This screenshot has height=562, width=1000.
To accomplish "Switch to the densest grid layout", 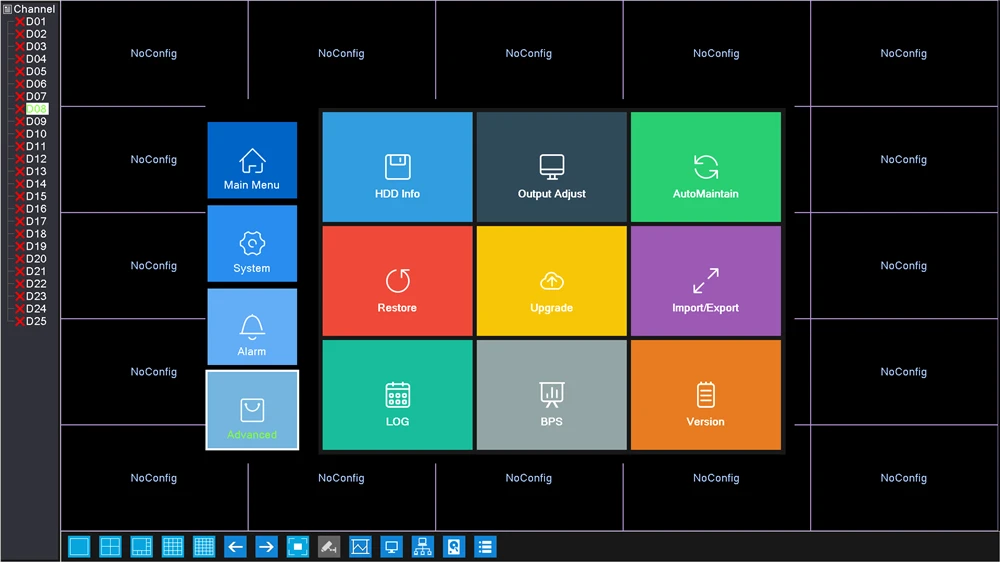I will pyautogui.click(x=204, y=547).
